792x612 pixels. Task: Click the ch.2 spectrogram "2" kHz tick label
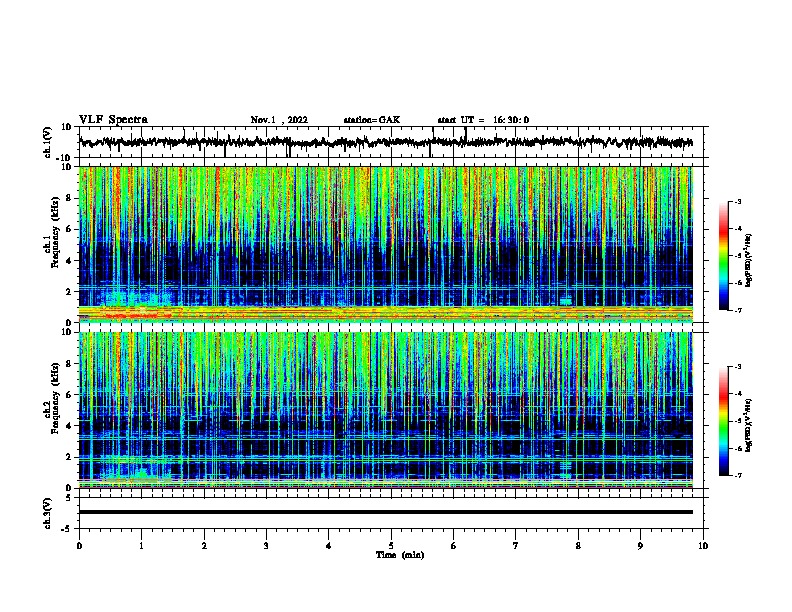coord(69,457)
